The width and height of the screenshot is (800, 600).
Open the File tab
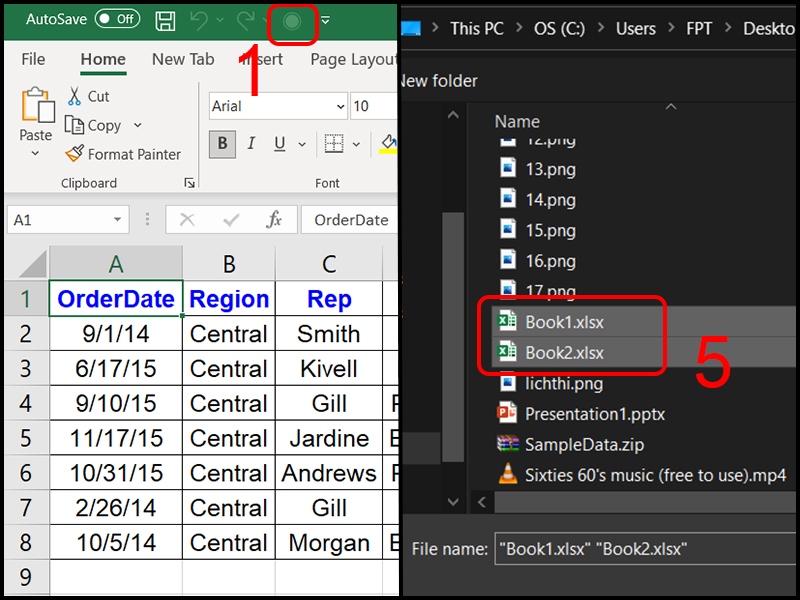33,59
